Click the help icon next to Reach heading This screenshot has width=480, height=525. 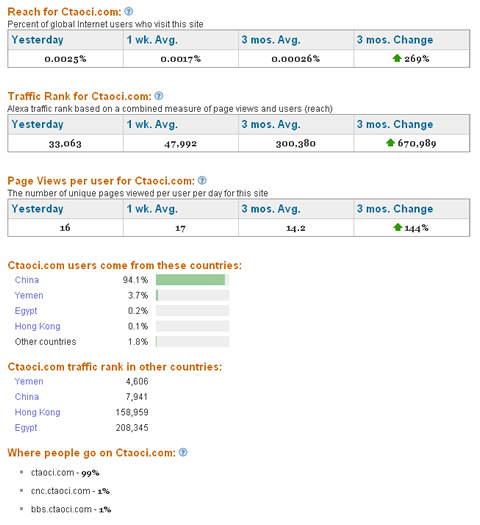[x=129, y=11]
